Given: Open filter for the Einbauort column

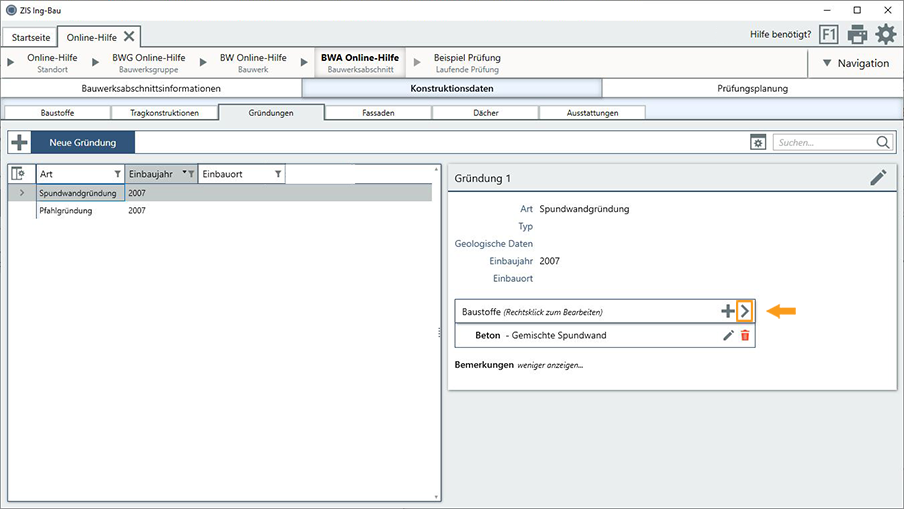Looking at the screenshot, I should 278,174.
